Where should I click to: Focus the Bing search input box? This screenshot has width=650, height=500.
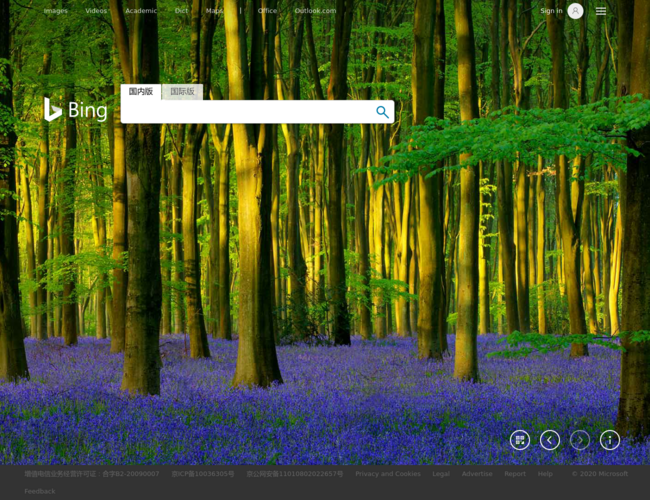point(245,112)
